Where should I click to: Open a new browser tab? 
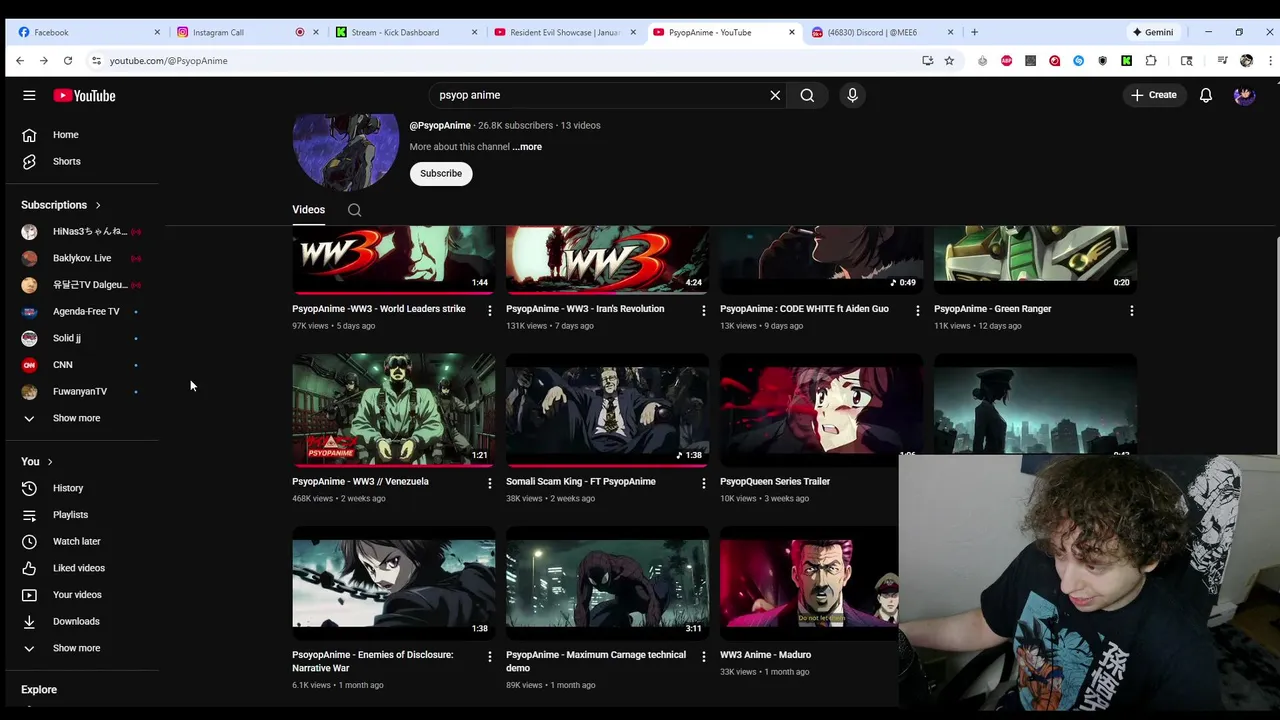pyautogui.click(x=974, y=32)
